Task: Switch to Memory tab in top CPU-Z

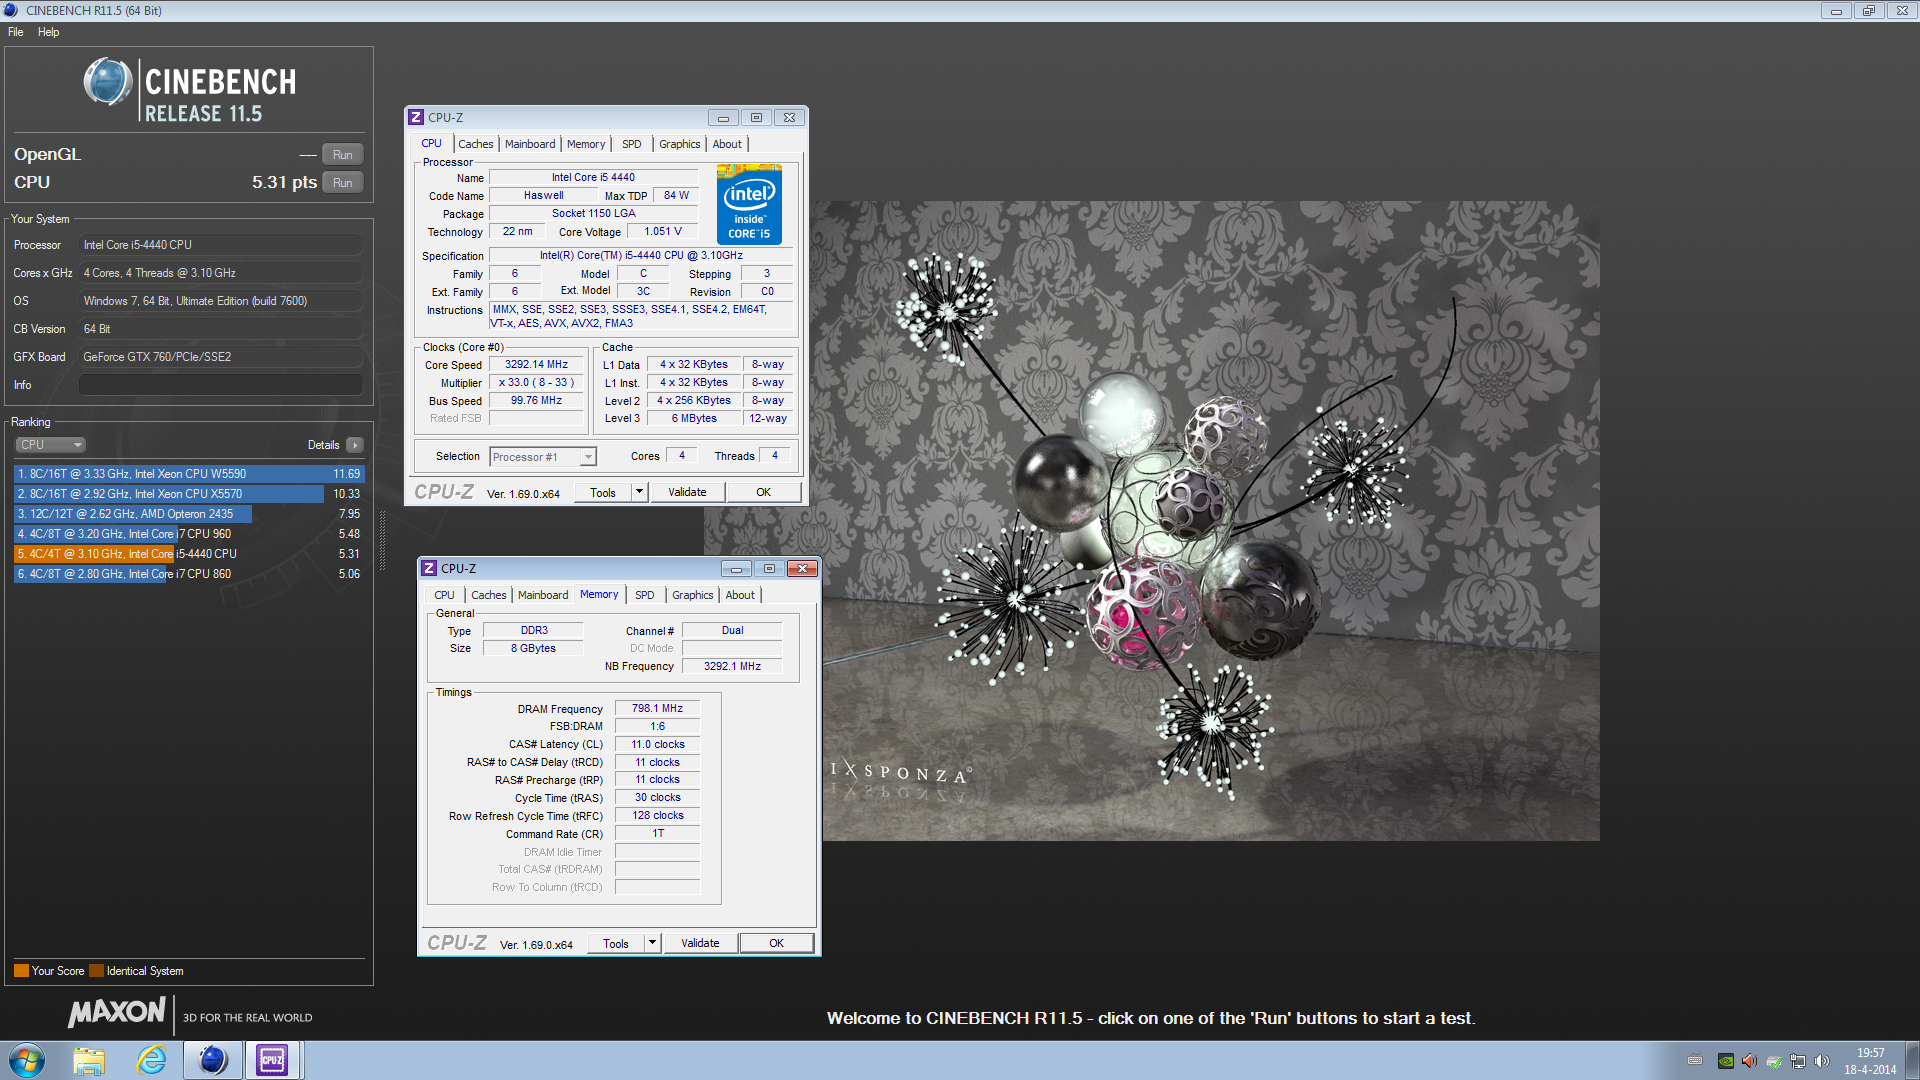Action: (586, 144)
